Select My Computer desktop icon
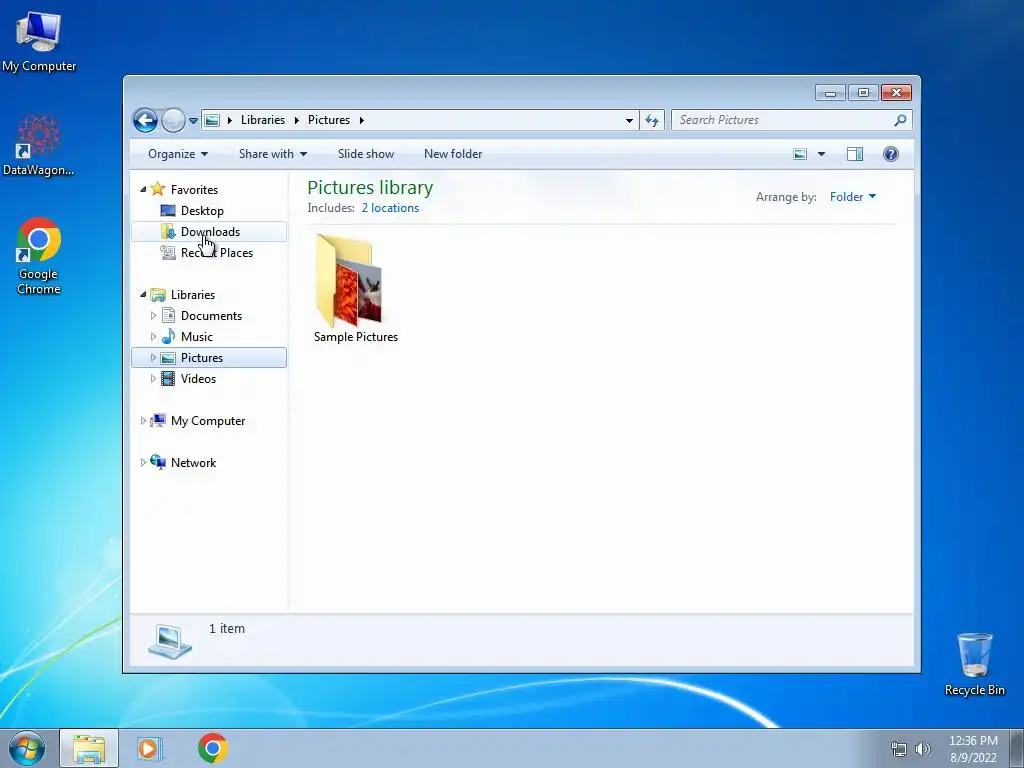1024x768 pixels. coord(39,40)
